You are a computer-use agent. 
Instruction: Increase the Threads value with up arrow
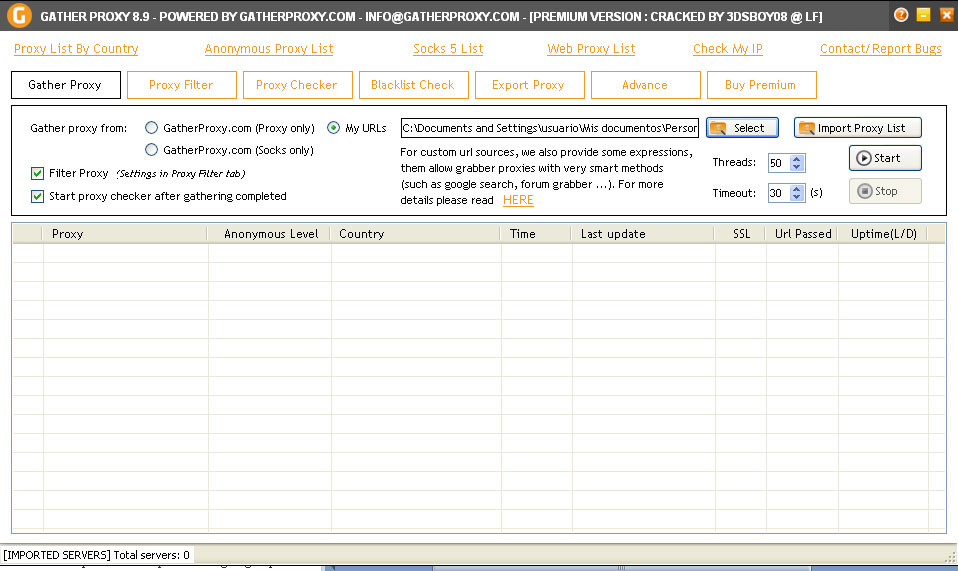click(x=796, y=159)
